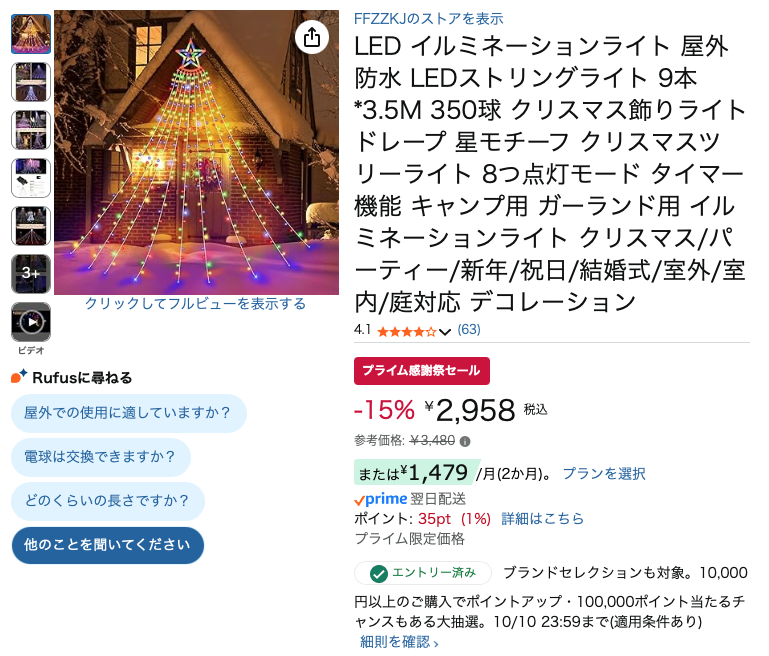769x656 pixels.
Task: Play the product video thumbnail
Action: pyautogui.click(x=31, y=322)
